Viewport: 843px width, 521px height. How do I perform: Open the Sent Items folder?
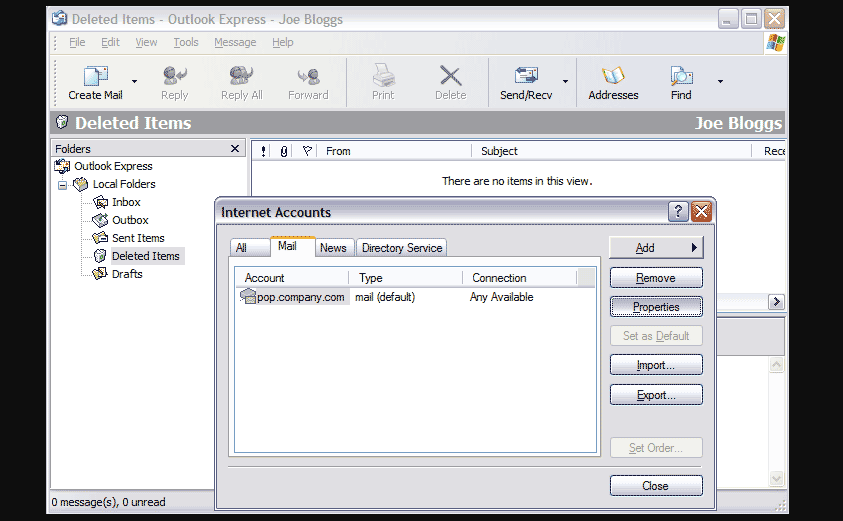pos(138,238)
